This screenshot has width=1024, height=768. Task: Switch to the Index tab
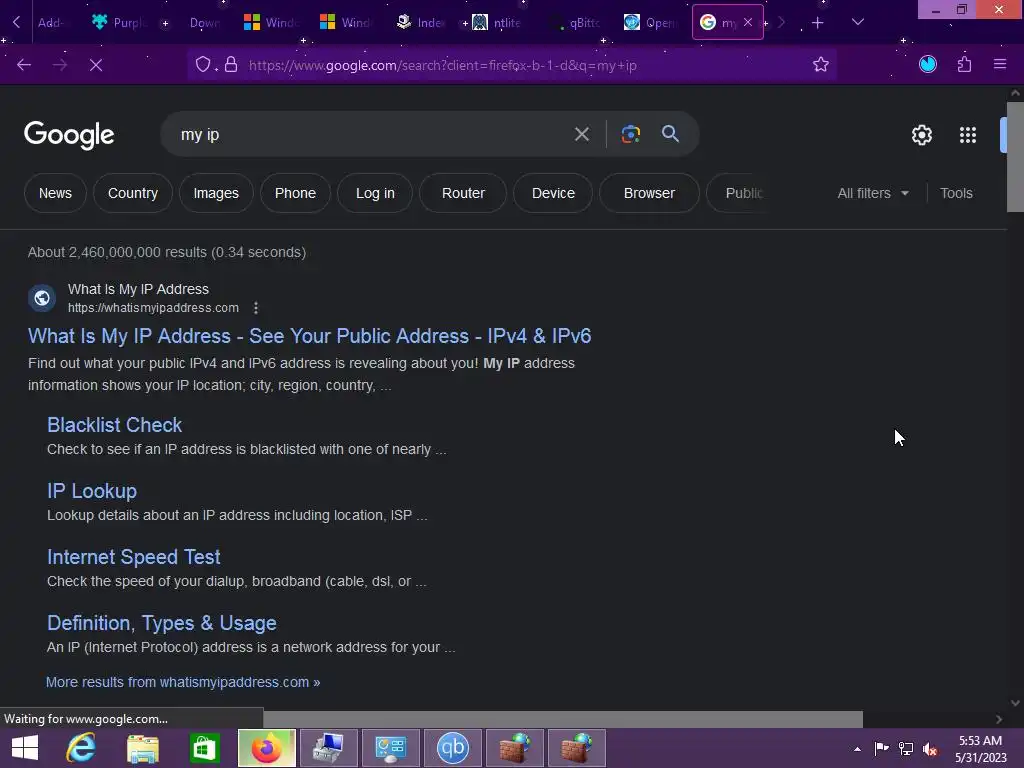point(421,23)
